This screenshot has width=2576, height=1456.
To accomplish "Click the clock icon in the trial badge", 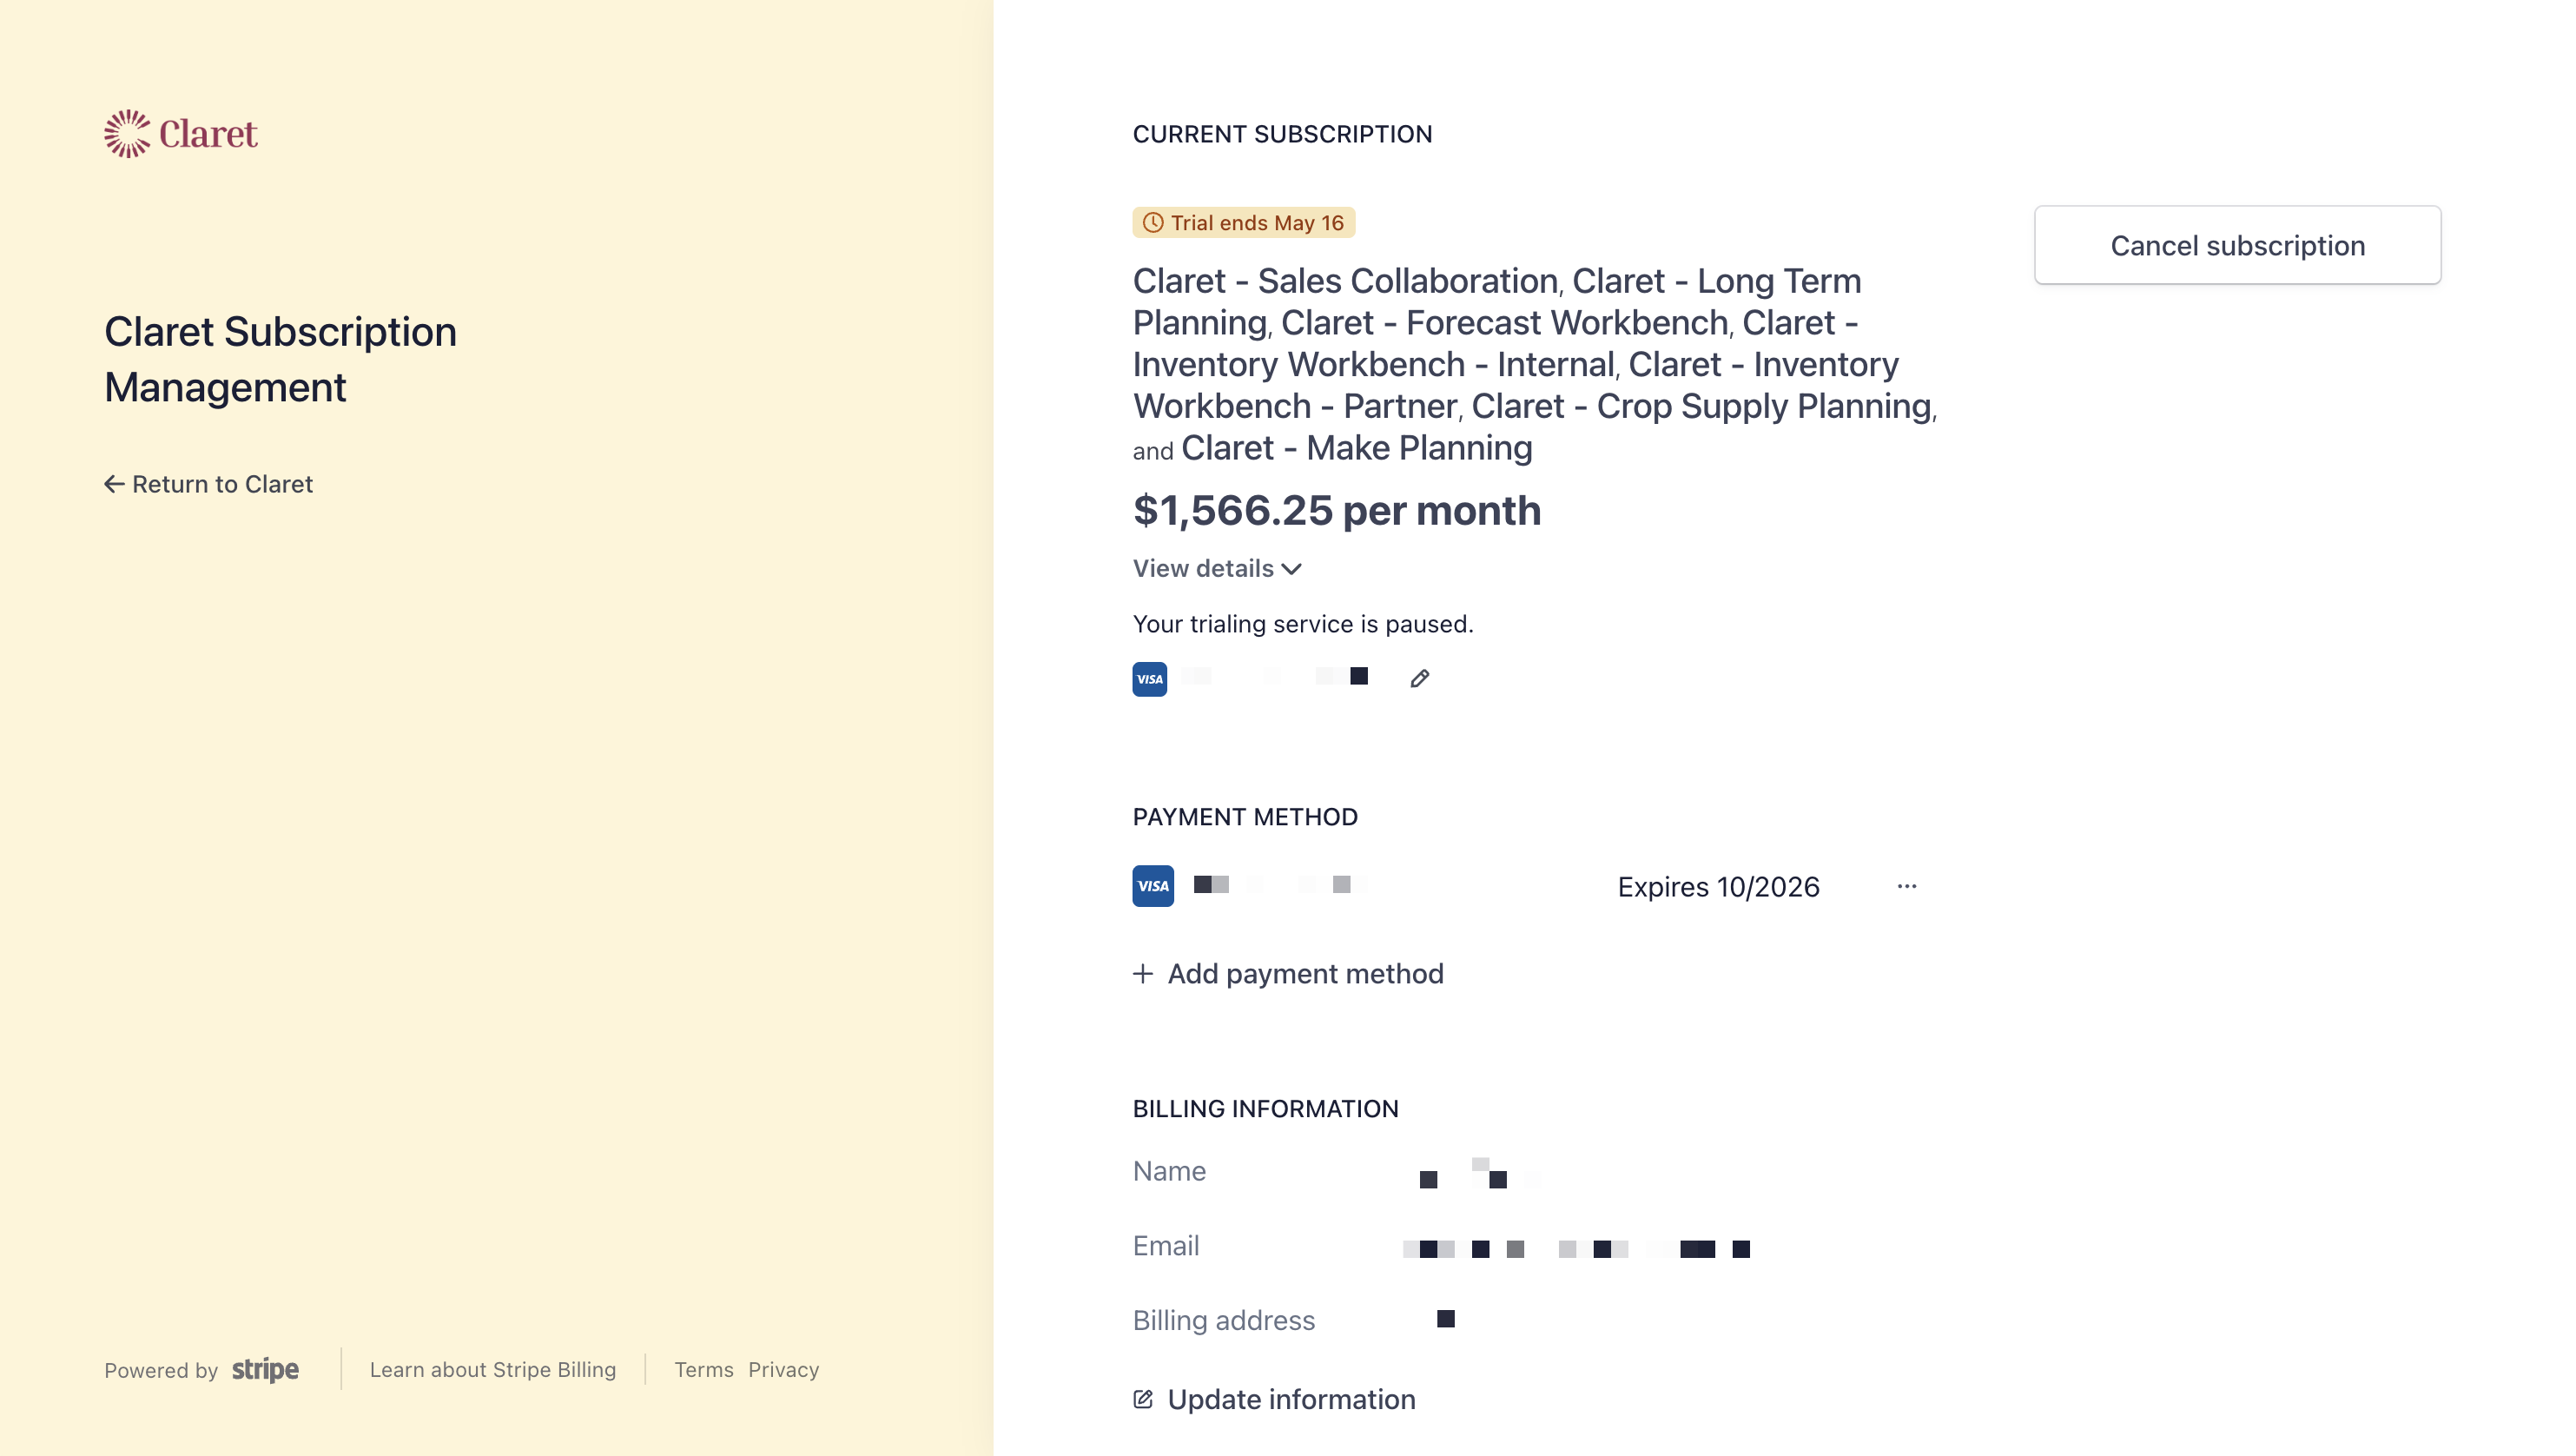I will pos(1152,223).
